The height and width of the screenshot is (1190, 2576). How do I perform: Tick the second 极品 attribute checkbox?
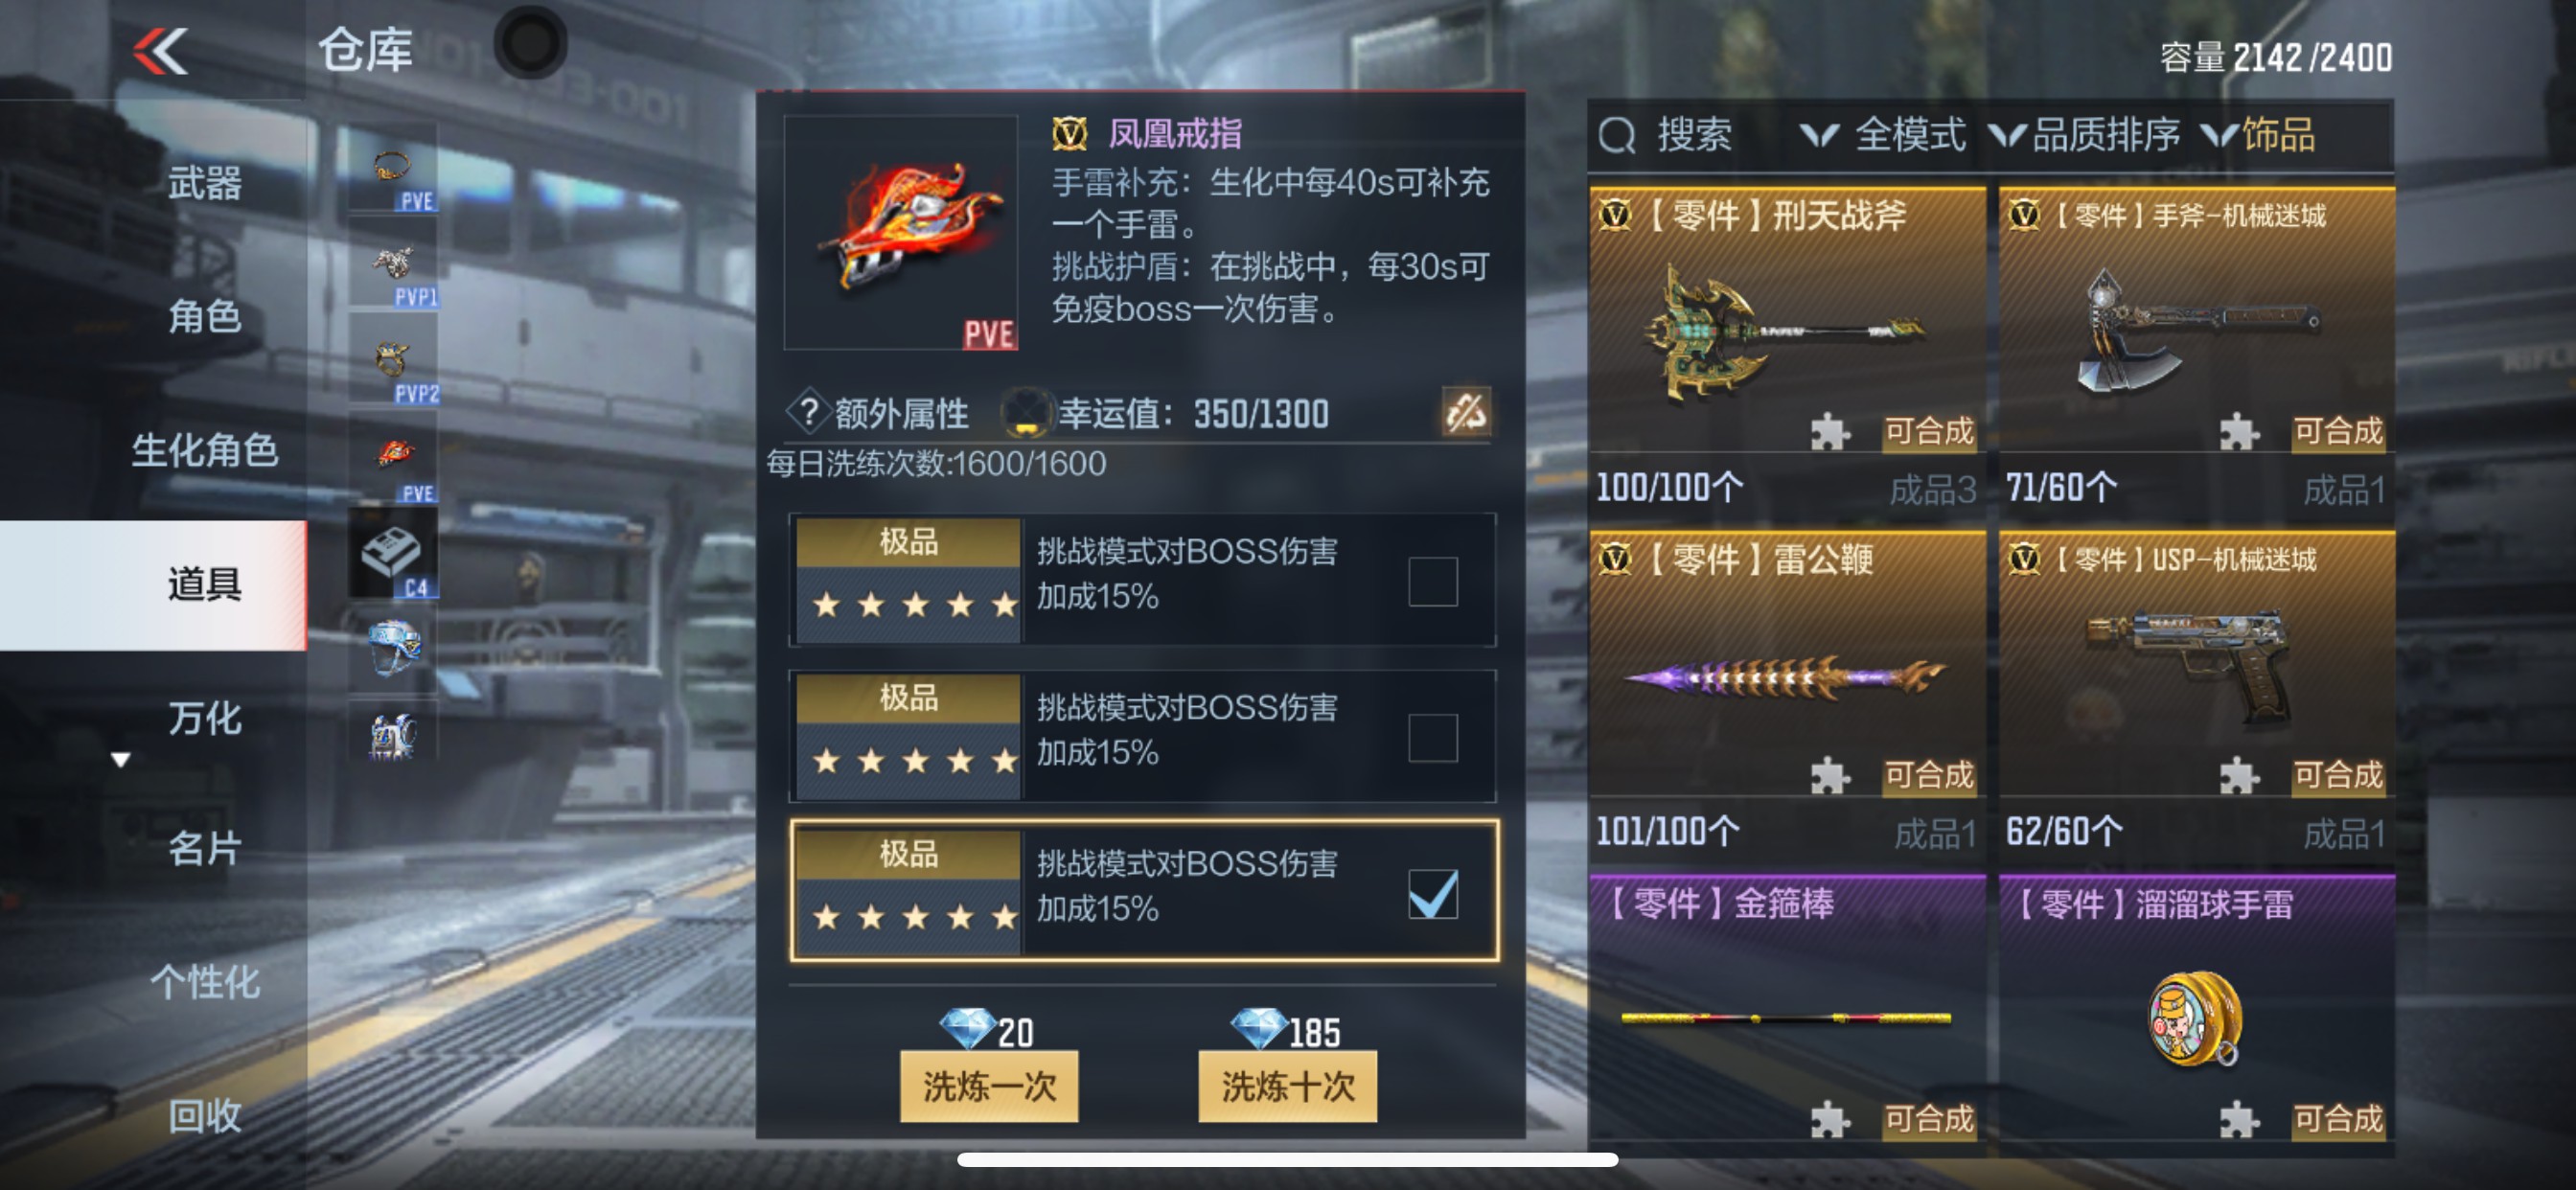(x=1432, y=737)
